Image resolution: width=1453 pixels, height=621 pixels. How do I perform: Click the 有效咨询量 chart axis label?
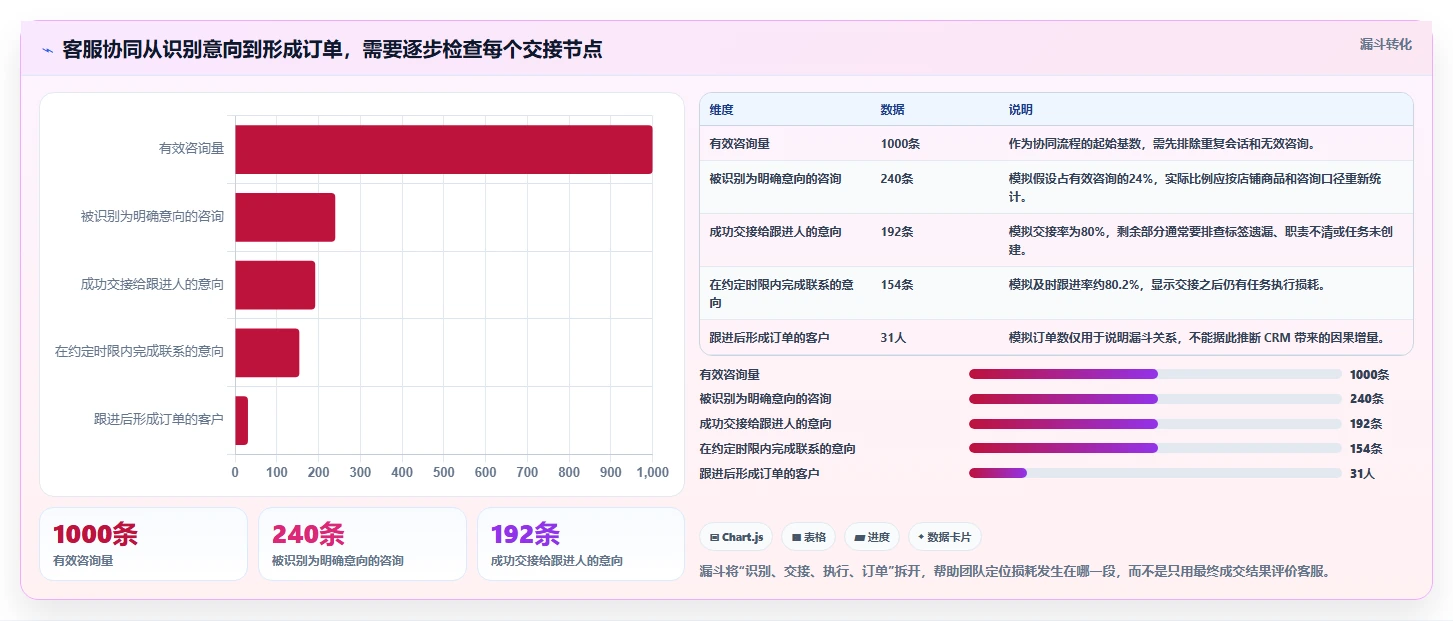pyautogui.click(x=191, y=149)
